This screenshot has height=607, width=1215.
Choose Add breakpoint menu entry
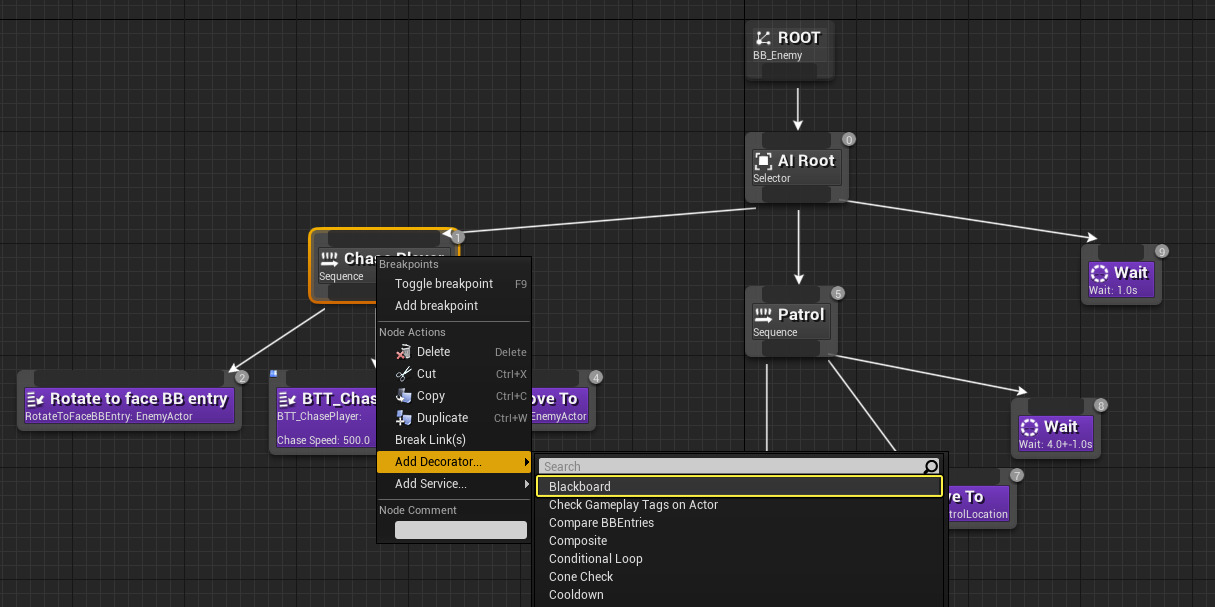[x=436, y=306]
